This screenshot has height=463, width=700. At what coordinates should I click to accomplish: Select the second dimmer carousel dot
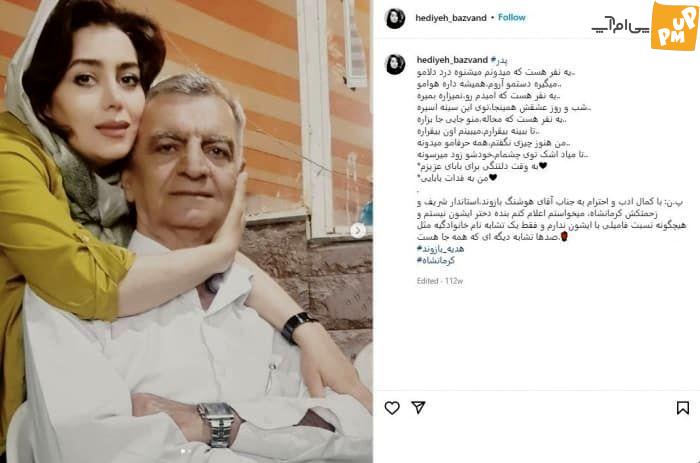coord(190,451)
